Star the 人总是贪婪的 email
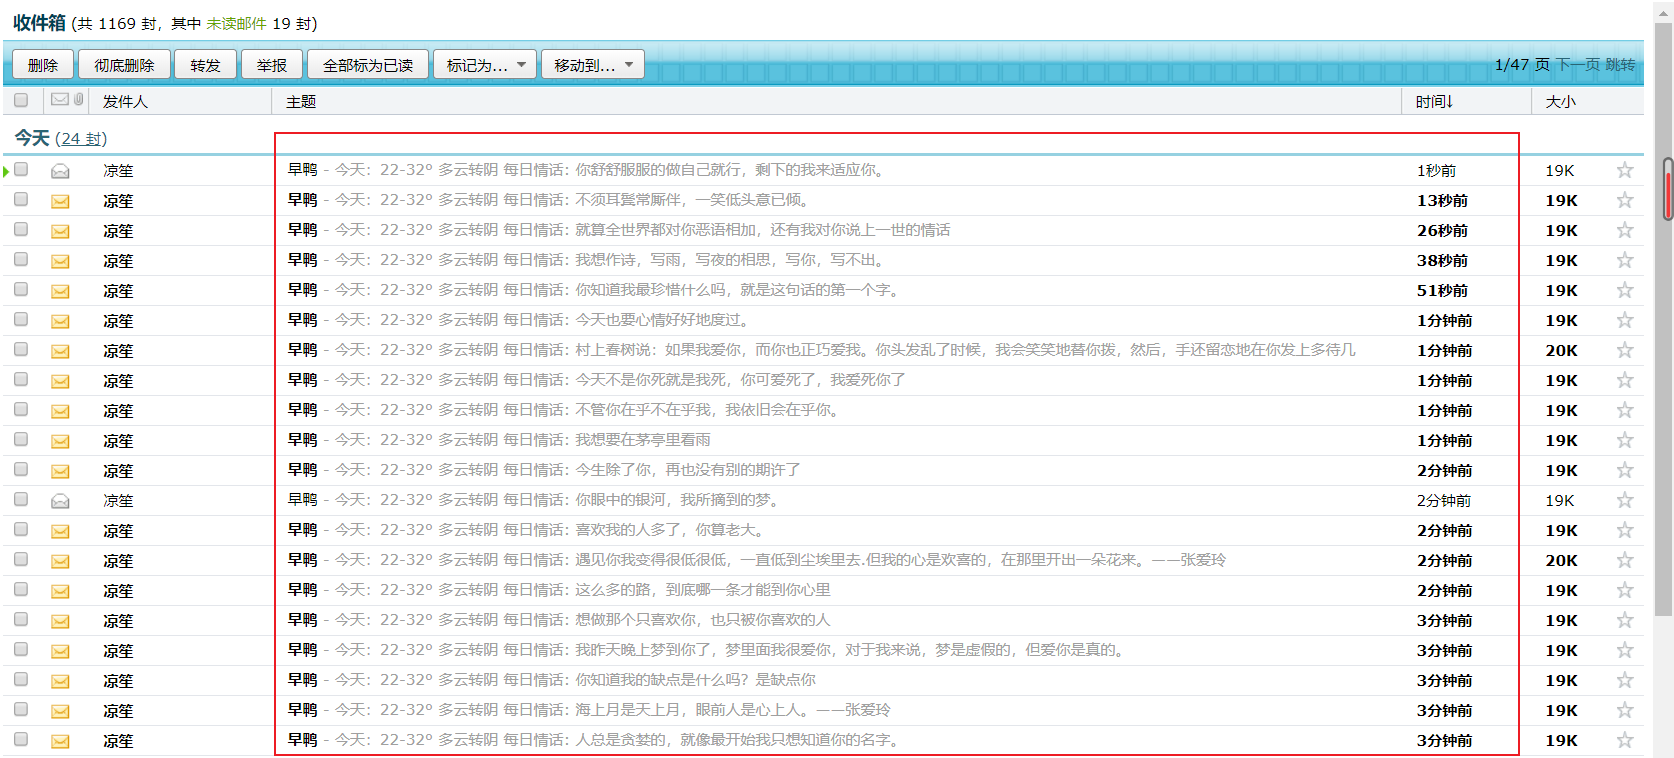Image resolution: width=1674 pixels, height=758 pixels. click(x=1625, y=740)
